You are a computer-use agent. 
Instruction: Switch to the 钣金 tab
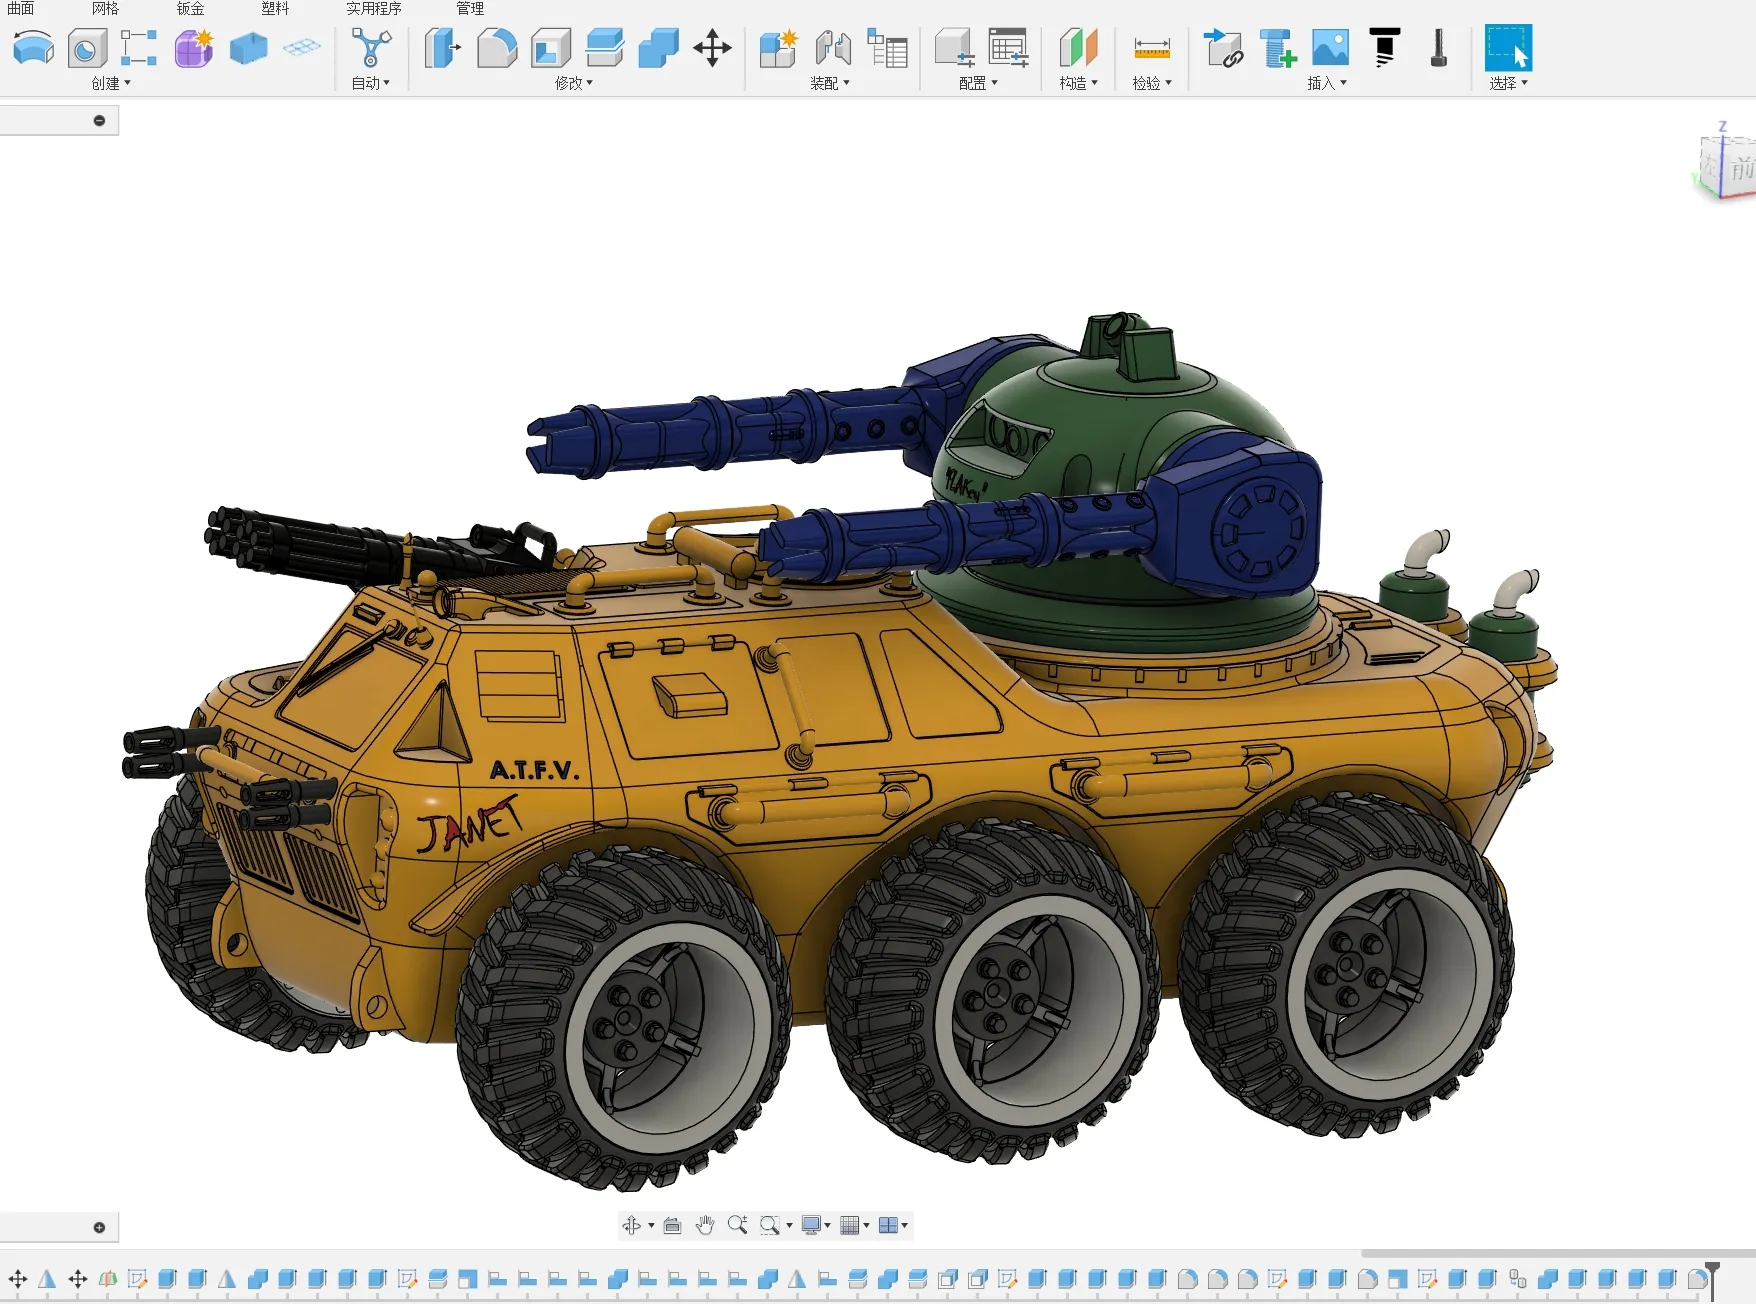(x=191, y=9)
